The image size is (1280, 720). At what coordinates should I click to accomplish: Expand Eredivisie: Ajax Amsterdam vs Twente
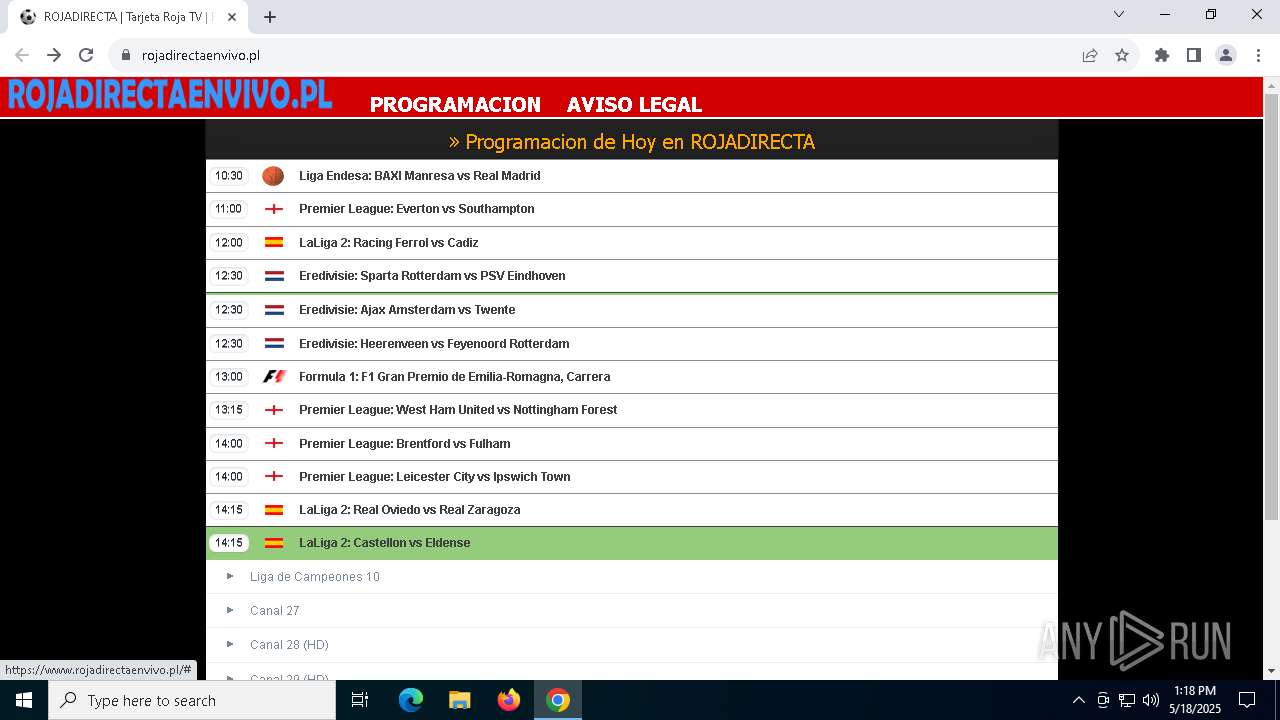point(631,310)
